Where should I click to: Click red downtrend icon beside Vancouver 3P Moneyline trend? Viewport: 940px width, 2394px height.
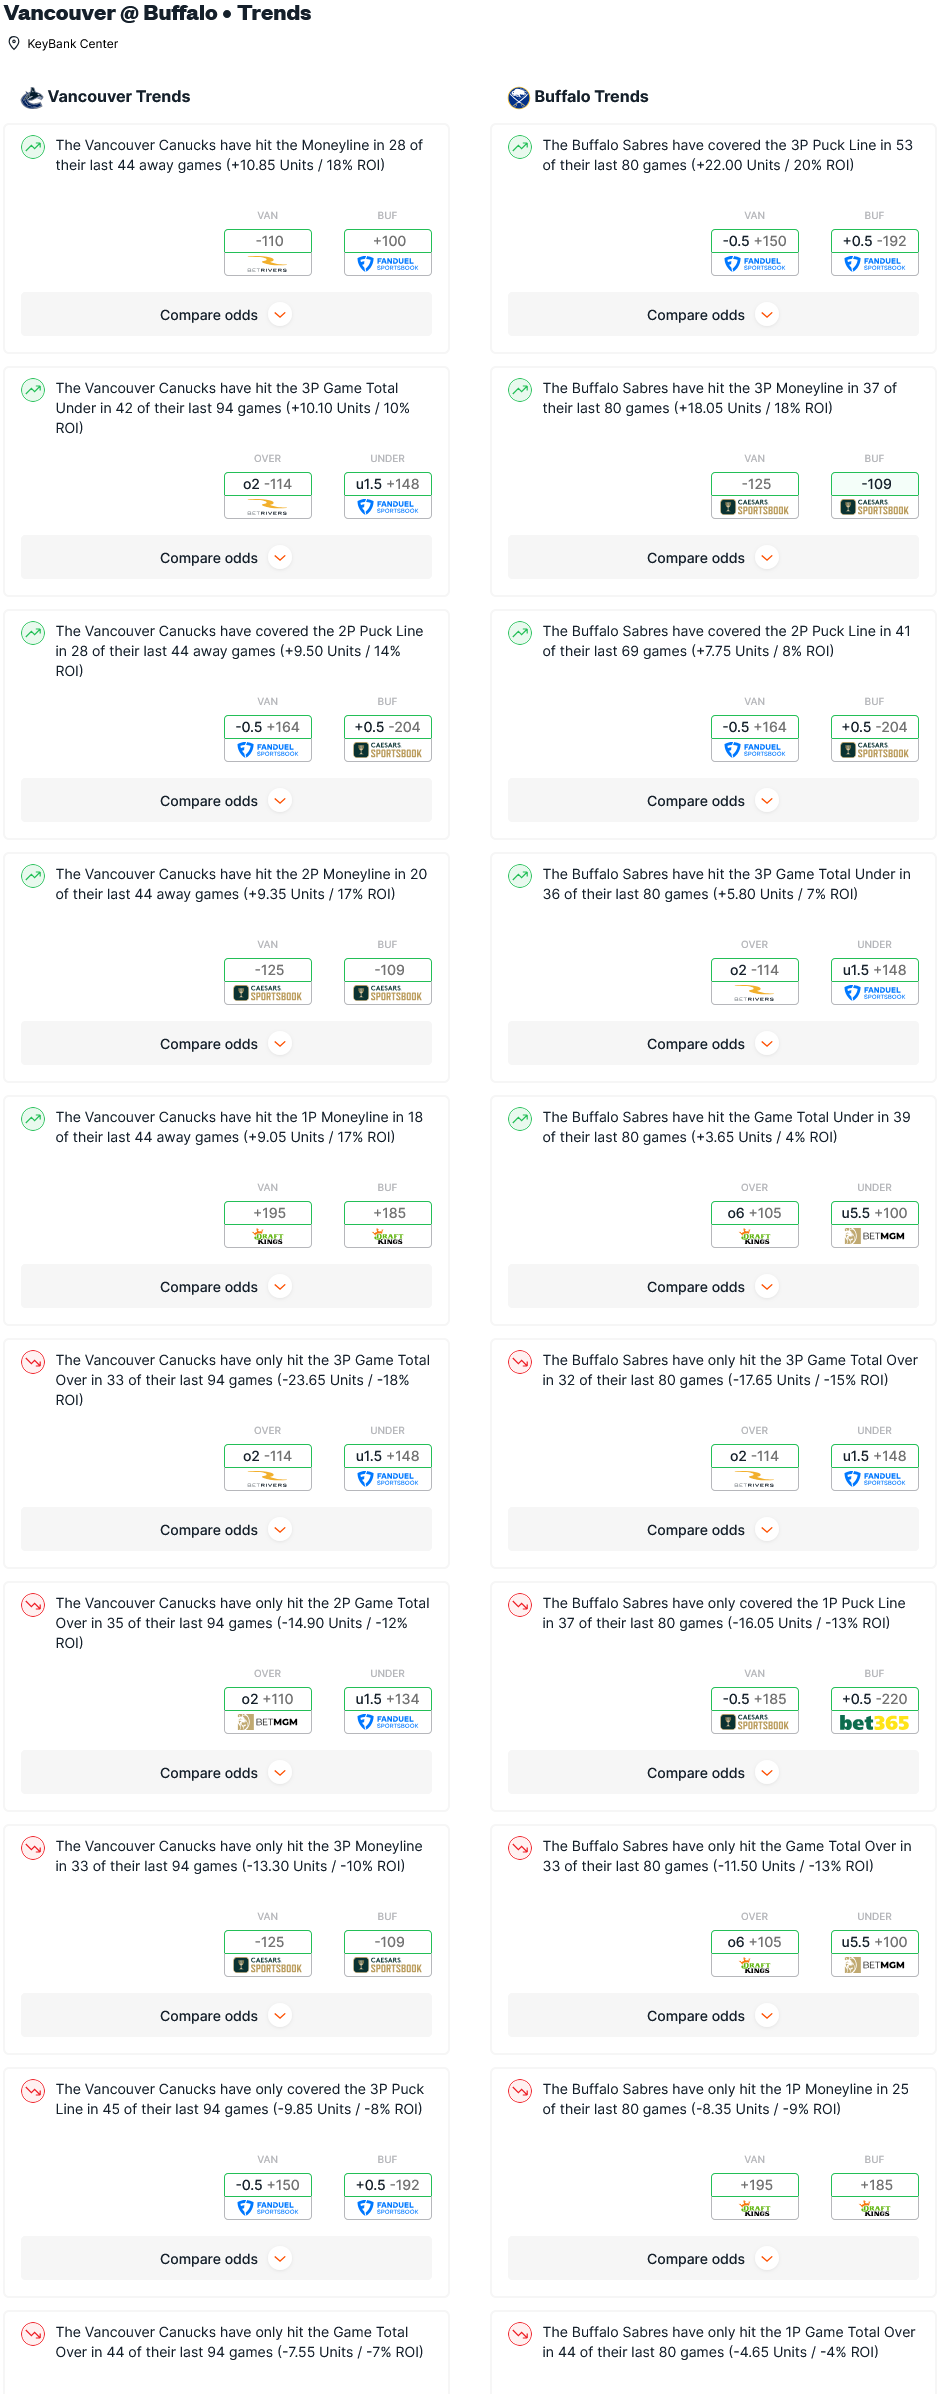33,1849
